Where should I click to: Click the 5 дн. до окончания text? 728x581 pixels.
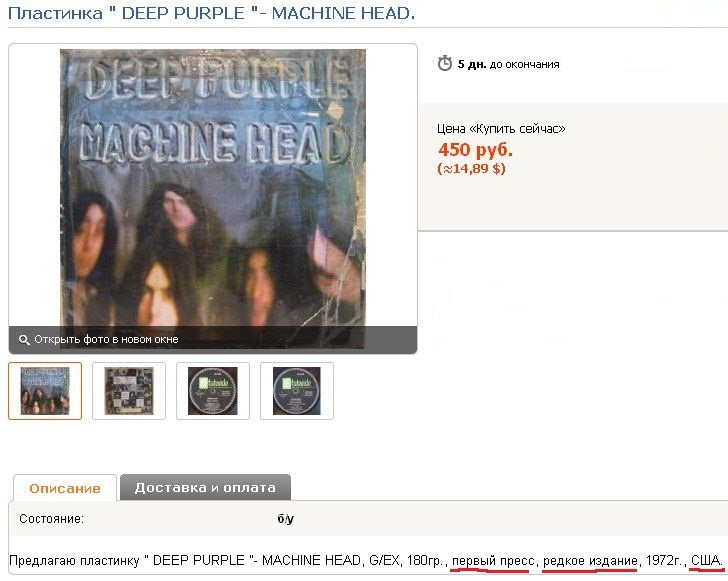click(508, 64)
